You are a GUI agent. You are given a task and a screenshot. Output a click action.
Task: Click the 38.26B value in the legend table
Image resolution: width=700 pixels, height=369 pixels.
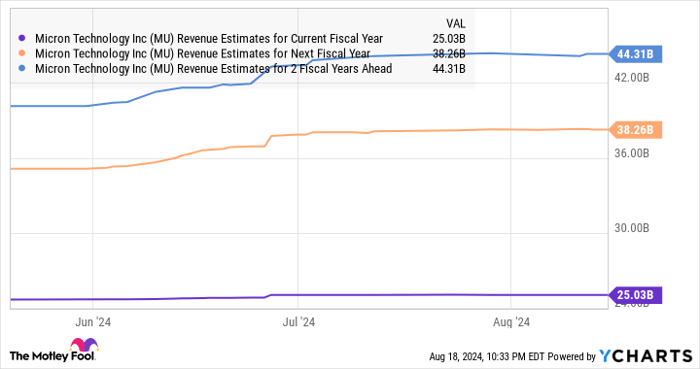click(x=449, y=54)
